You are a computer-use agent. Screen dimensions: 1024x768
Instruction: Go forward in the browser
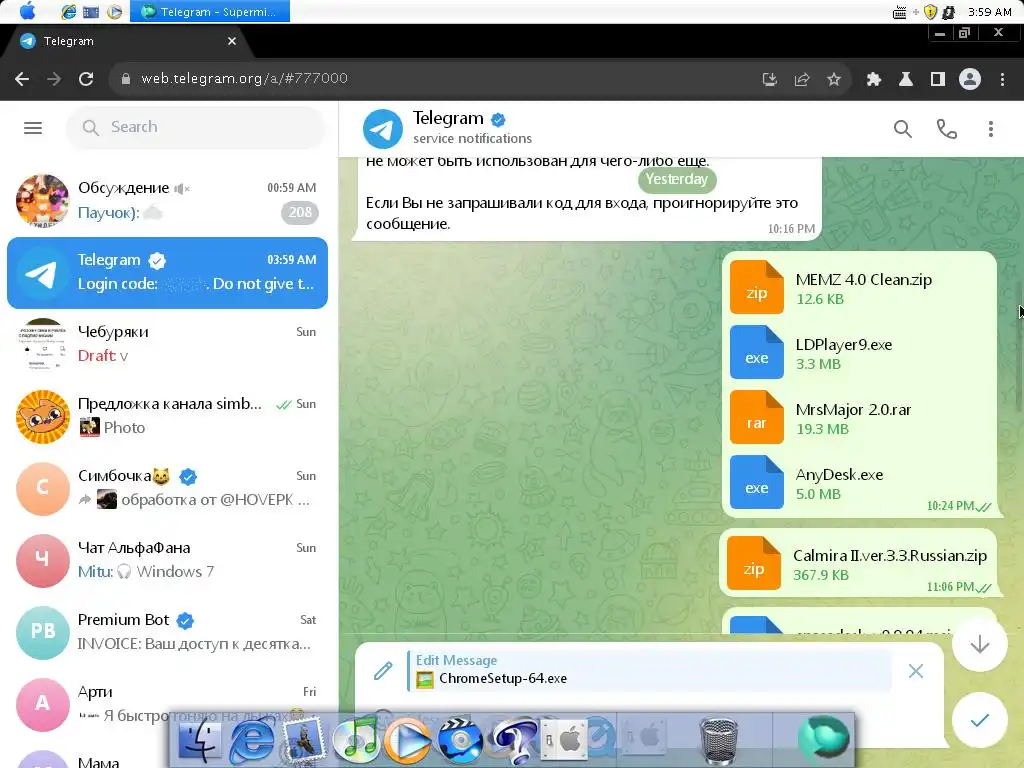(54, 79)
